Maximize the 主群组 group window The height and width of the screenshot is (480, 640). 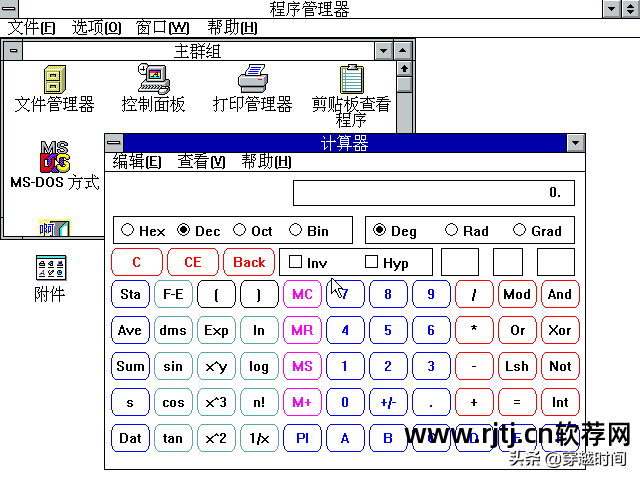click(x=402, y=51)
